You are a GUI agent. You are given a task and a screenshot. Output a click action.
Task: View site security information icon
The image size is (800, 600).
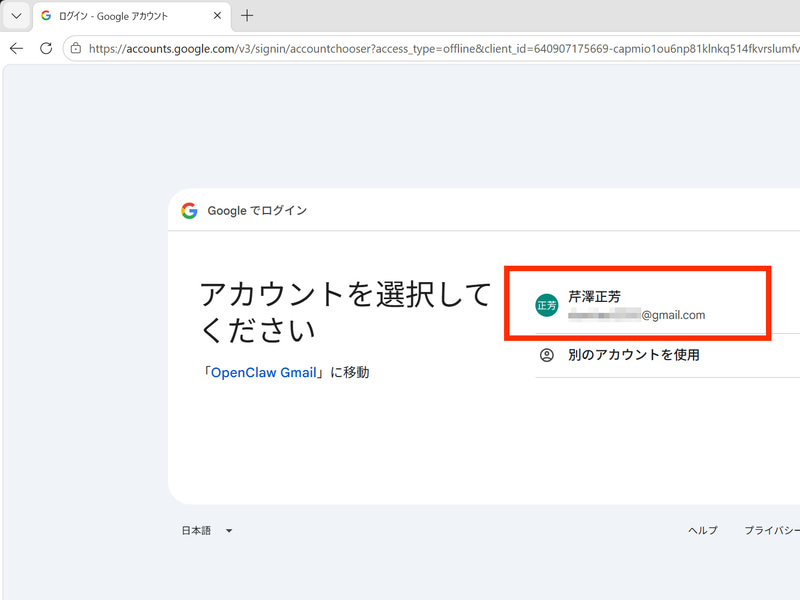(x=76, y=48)
